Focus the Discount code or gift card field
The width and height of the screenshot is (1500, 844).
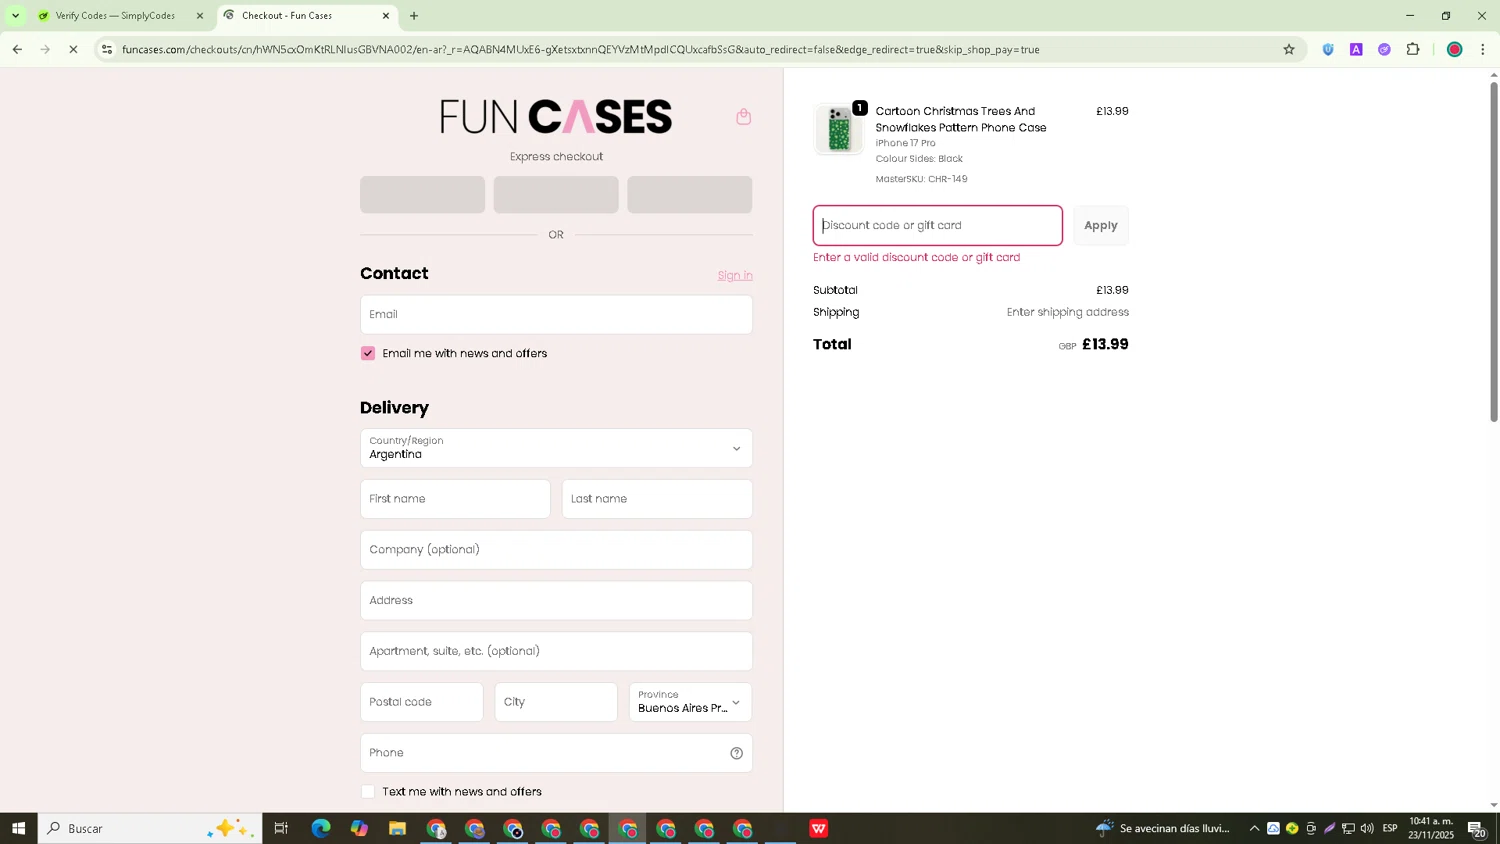(938, 225)
